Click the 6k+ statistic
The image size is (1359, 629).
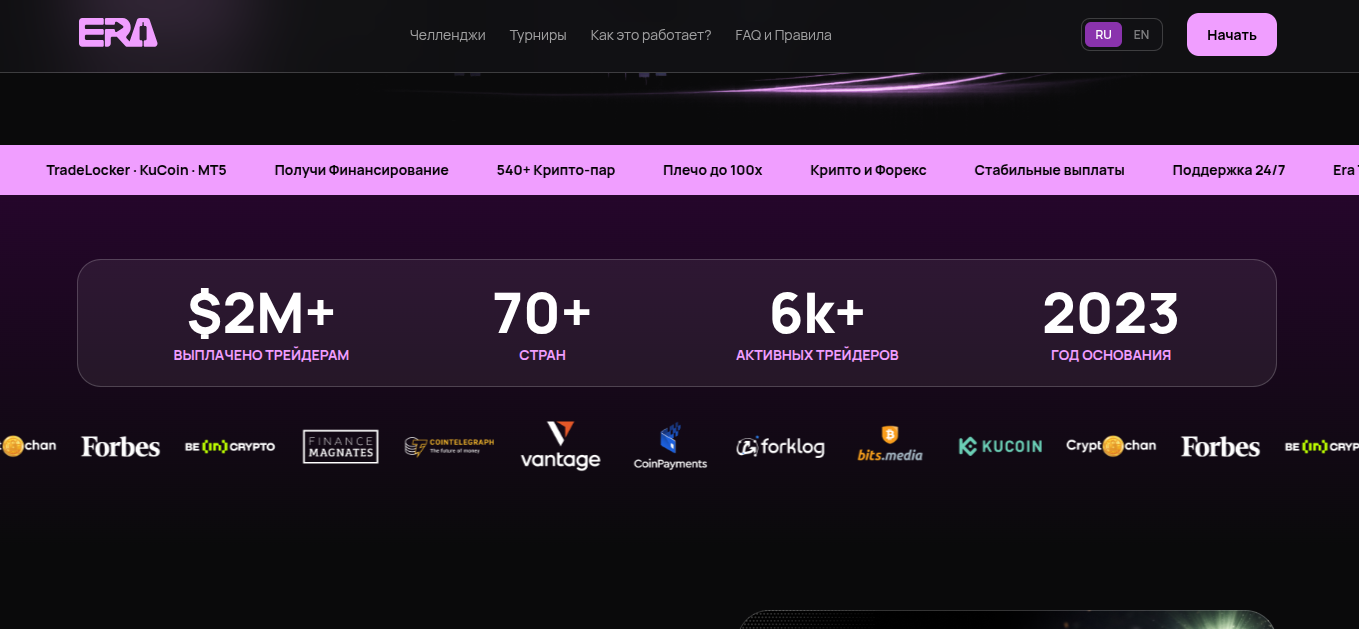click(817, 313)
